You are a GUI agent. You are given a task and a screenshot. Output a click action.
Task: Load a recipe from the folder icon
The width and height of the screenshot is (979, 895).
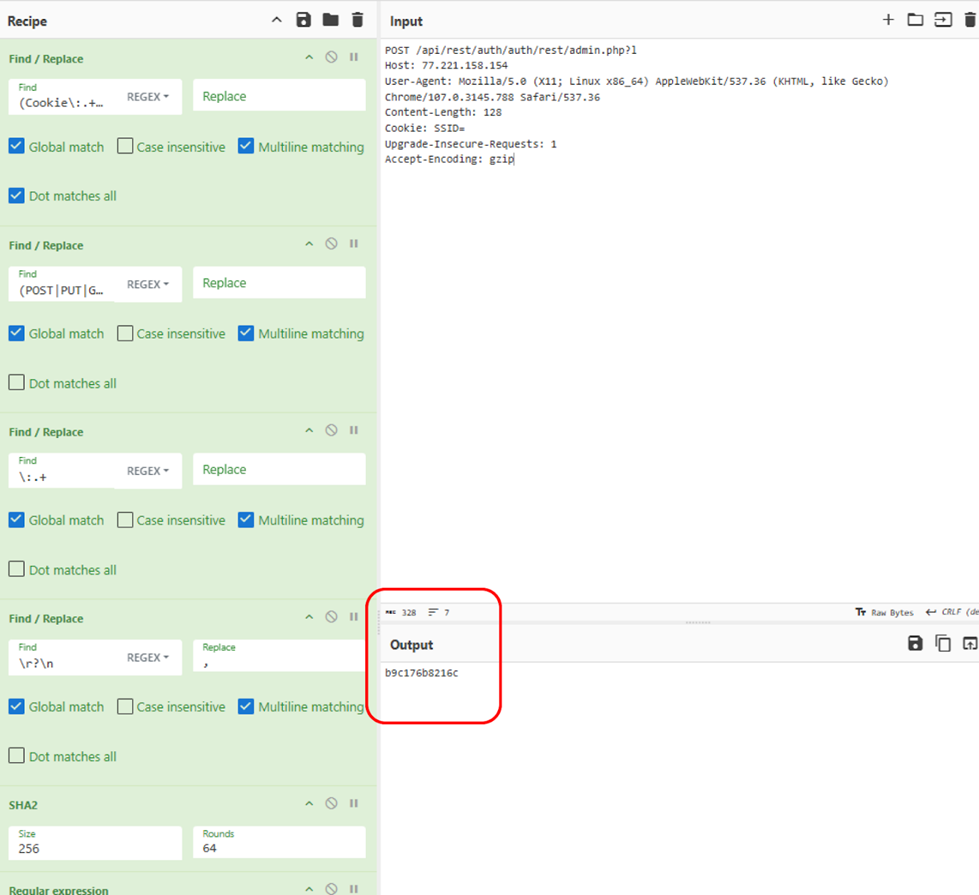click(330, 20)
